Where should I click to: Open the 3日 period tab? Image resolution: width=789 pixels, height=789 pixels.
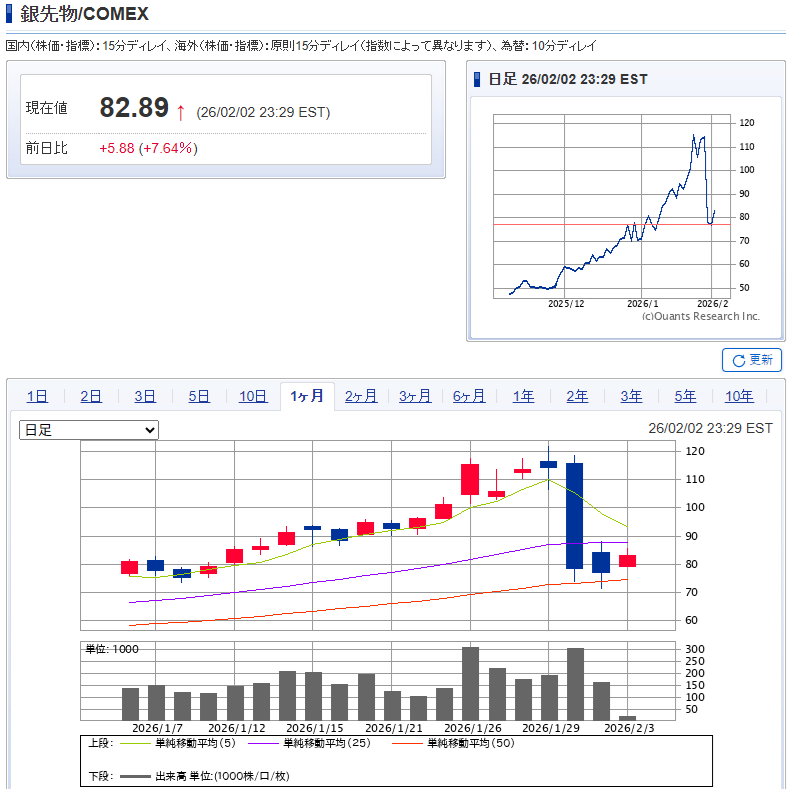click(145, 396)
